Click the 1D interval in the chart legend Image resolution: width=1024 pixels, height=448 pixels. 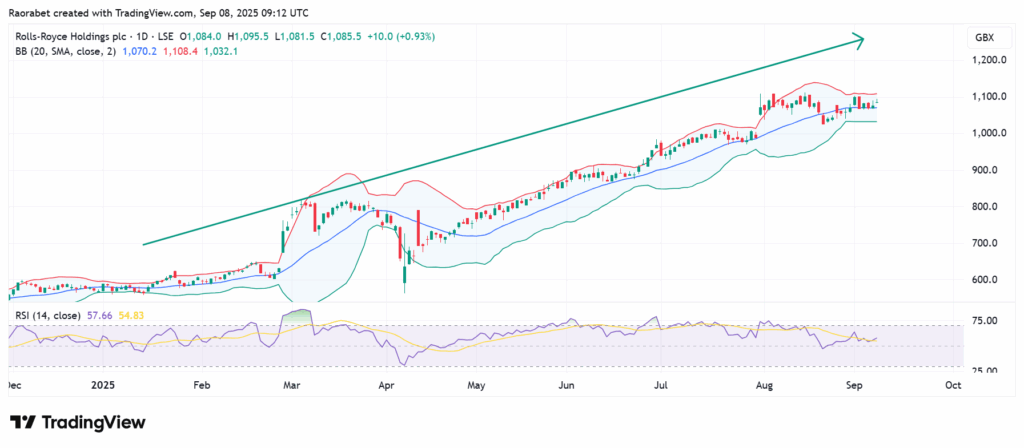(x=142, y=36)
